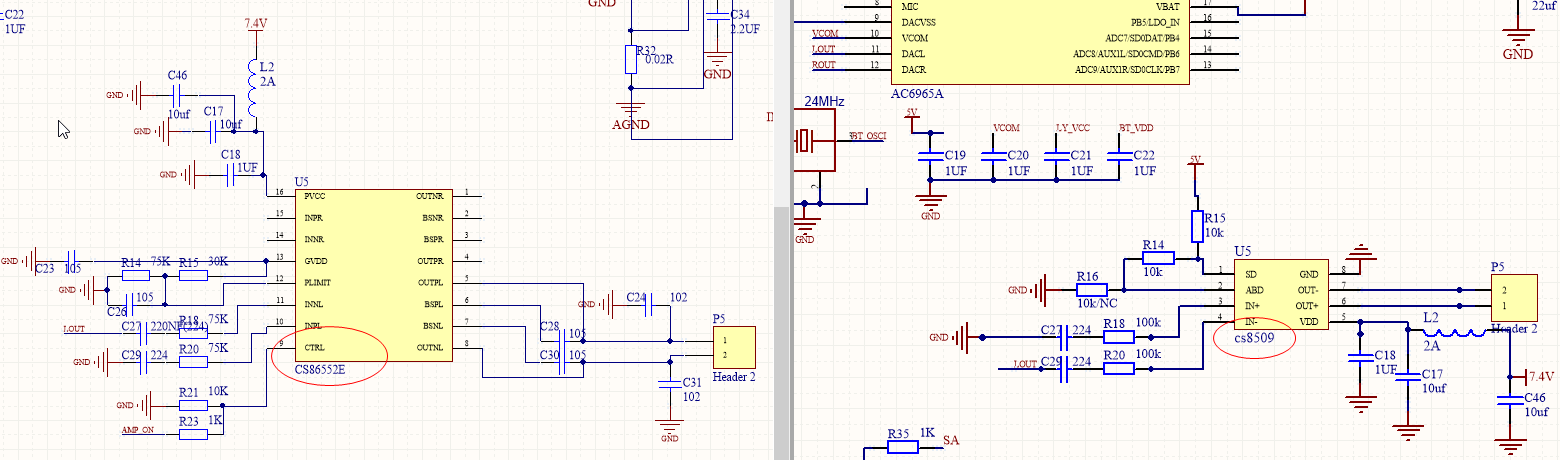Click the BSNR pin label
Screen dimensions: 1560x460
pos(432,218)
